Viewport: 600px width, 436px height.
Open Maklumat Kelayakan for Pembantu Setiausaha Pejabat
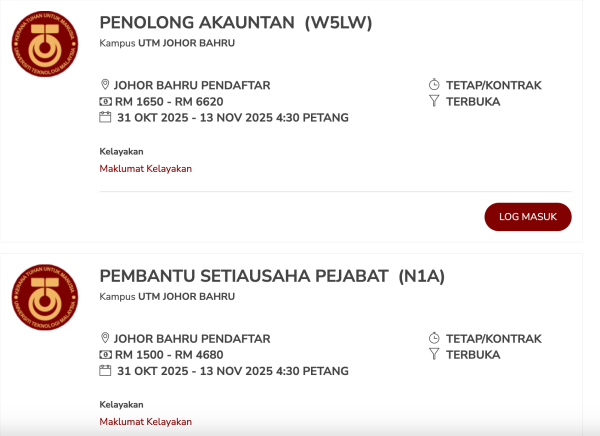[145, 421]
